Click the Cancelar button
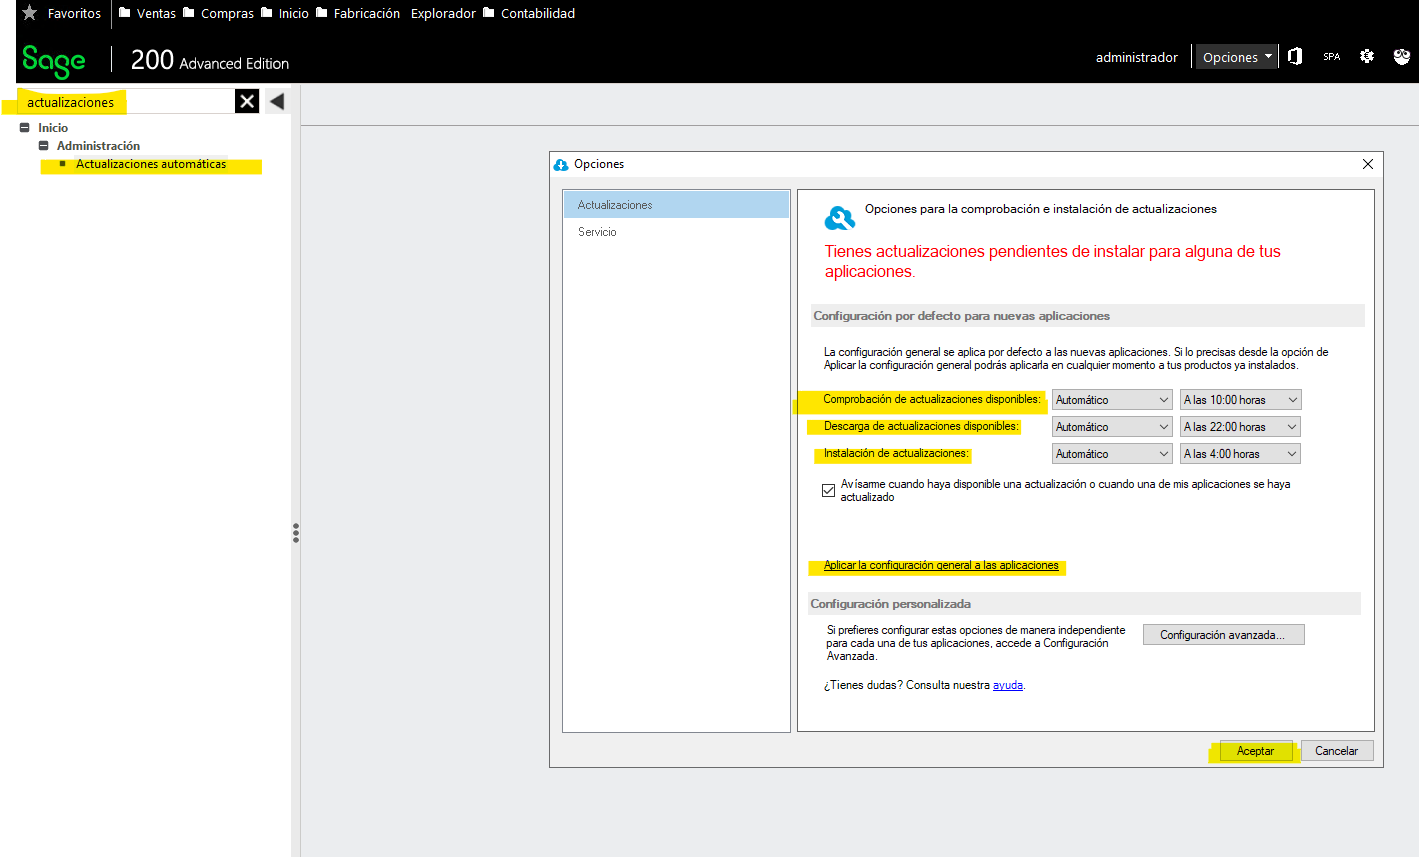This screenshot has width=1419, height=857. coord(1336,751)
